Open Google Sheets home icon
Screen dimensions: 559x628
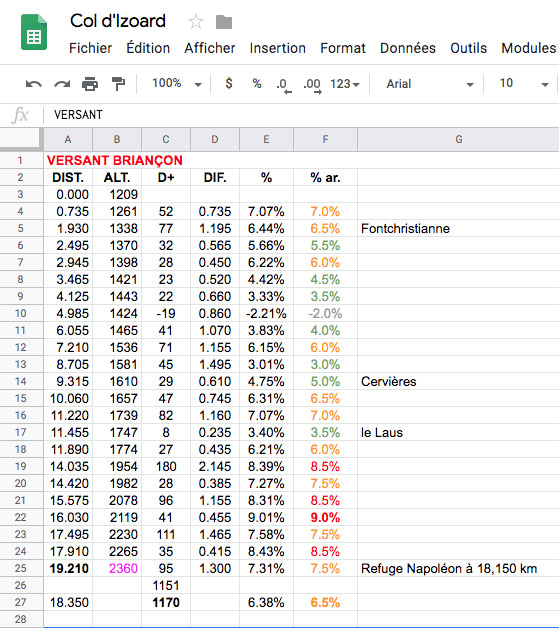[x=34, y=32]
